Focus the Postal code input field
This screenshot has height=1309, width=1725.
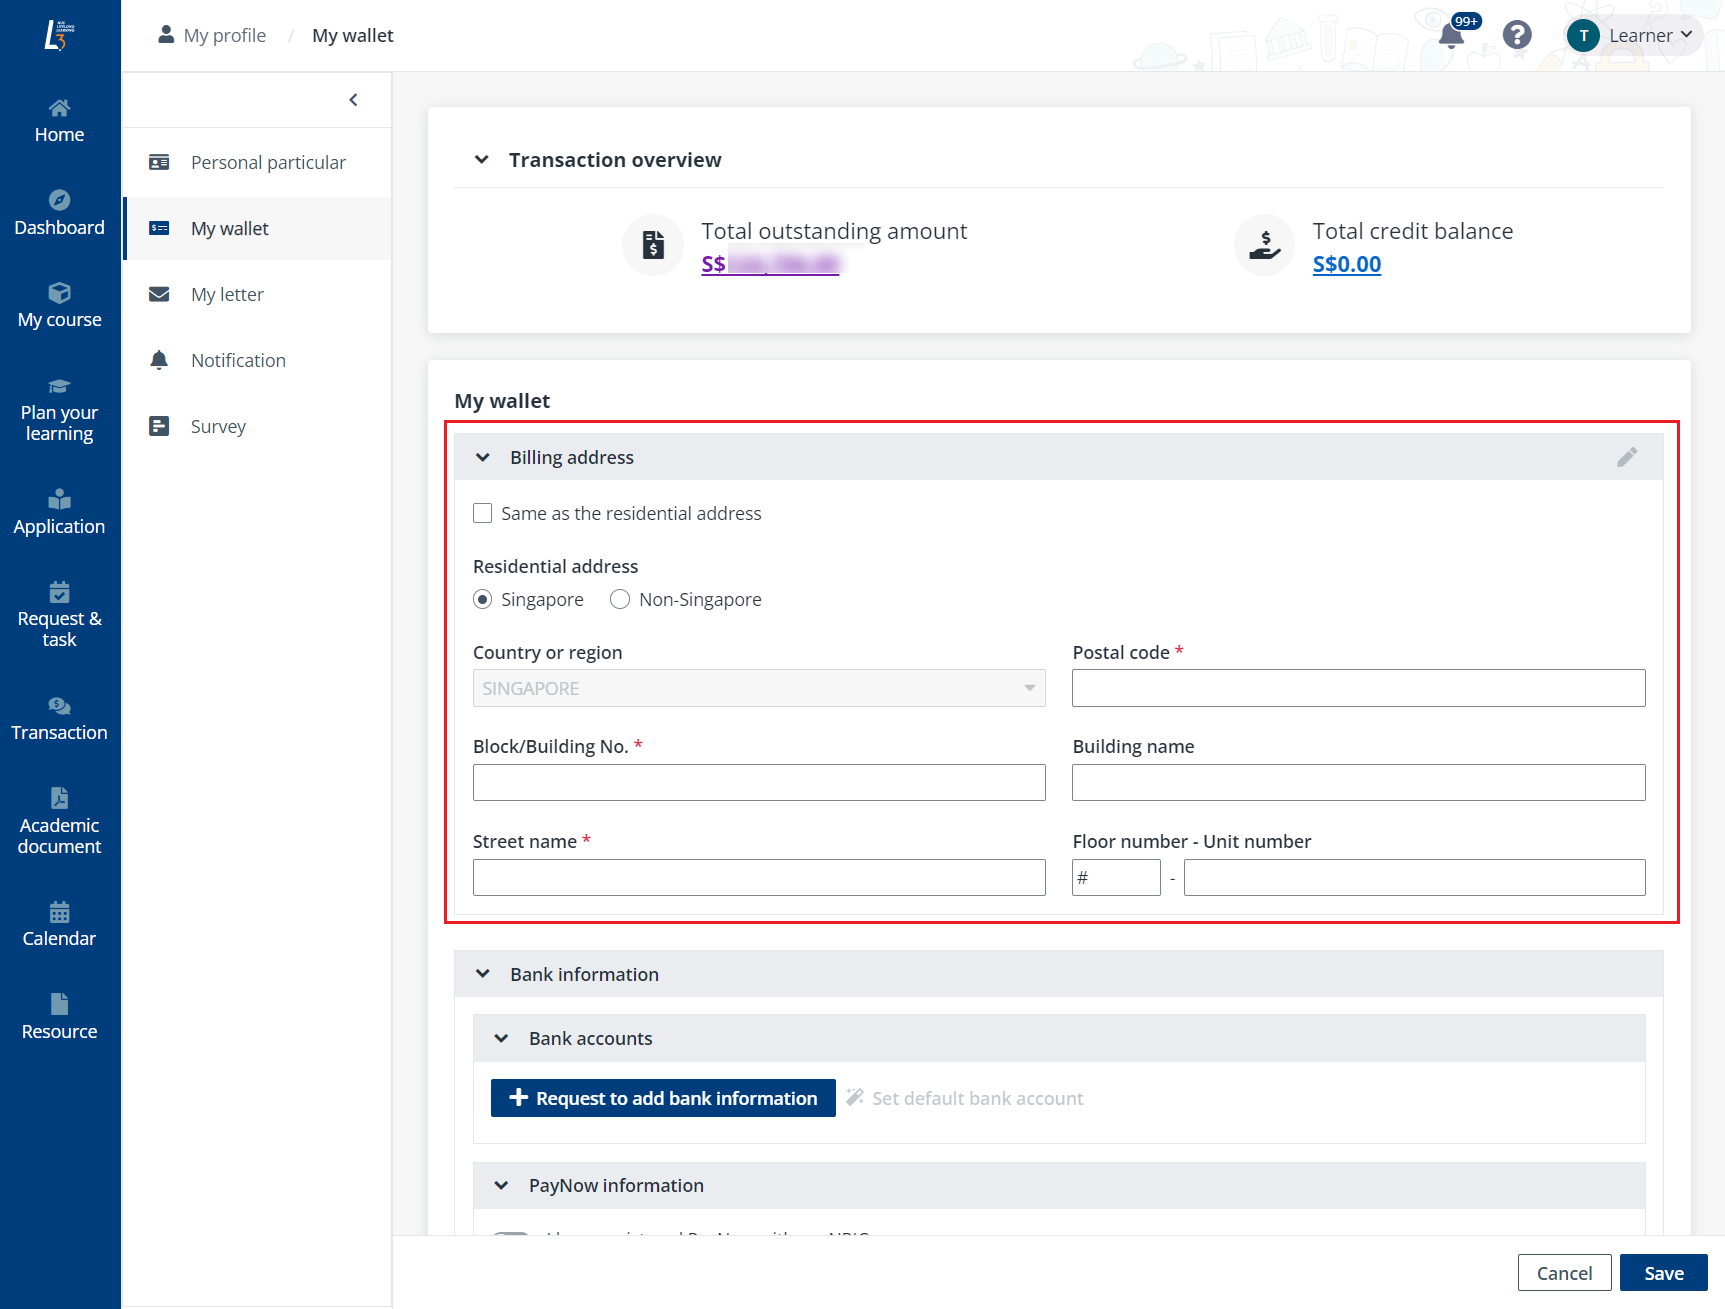coord(1358,688)
